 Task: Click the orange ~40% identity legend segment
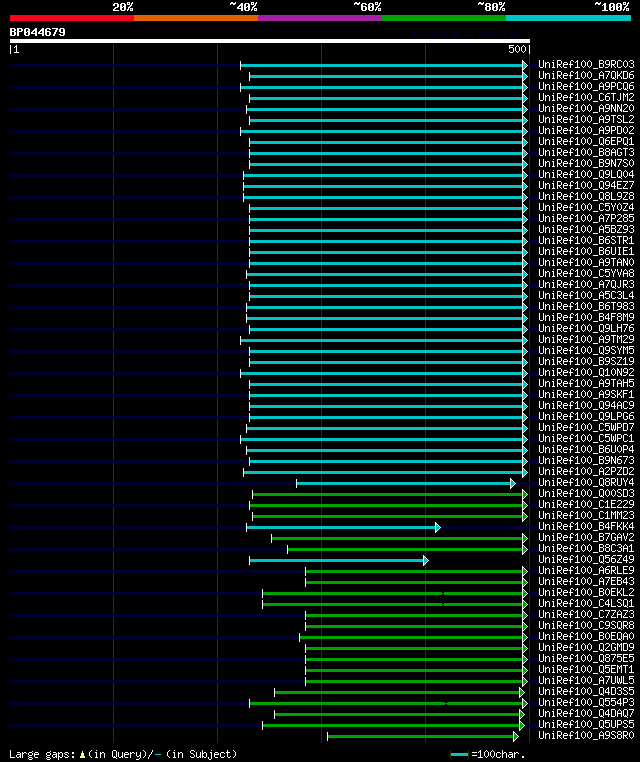point(196,18)
